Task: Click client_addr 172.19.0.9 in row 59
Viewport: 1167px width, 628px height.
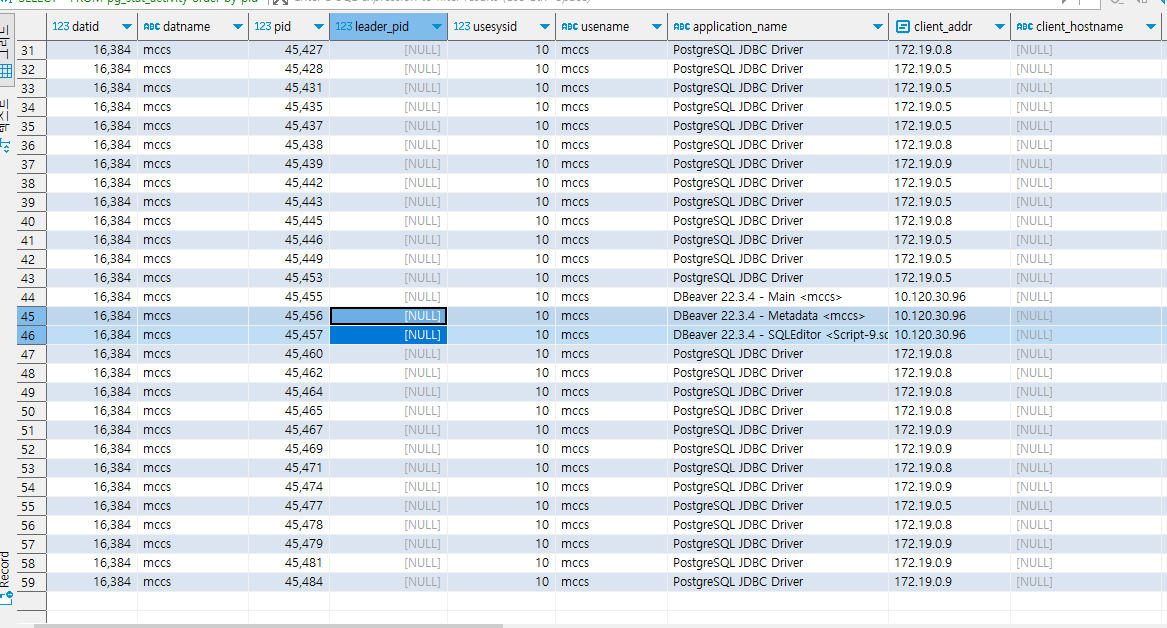Action: pyautogui.click(x=950, y=582)
